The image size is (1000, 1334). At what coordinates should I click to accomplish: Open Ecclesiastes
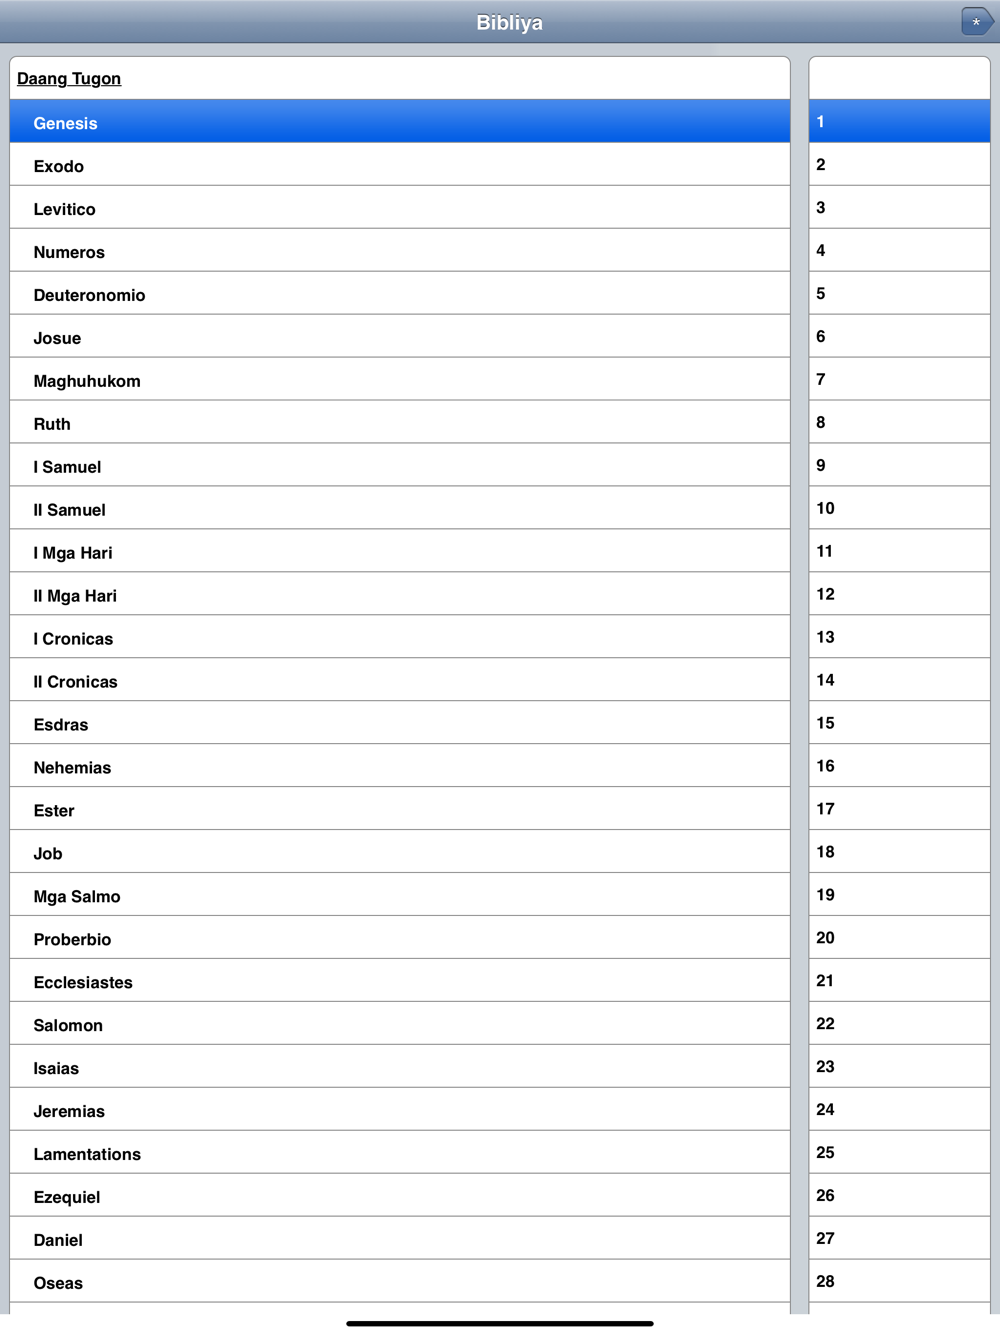pyautogui.click(x=400, y=982)
